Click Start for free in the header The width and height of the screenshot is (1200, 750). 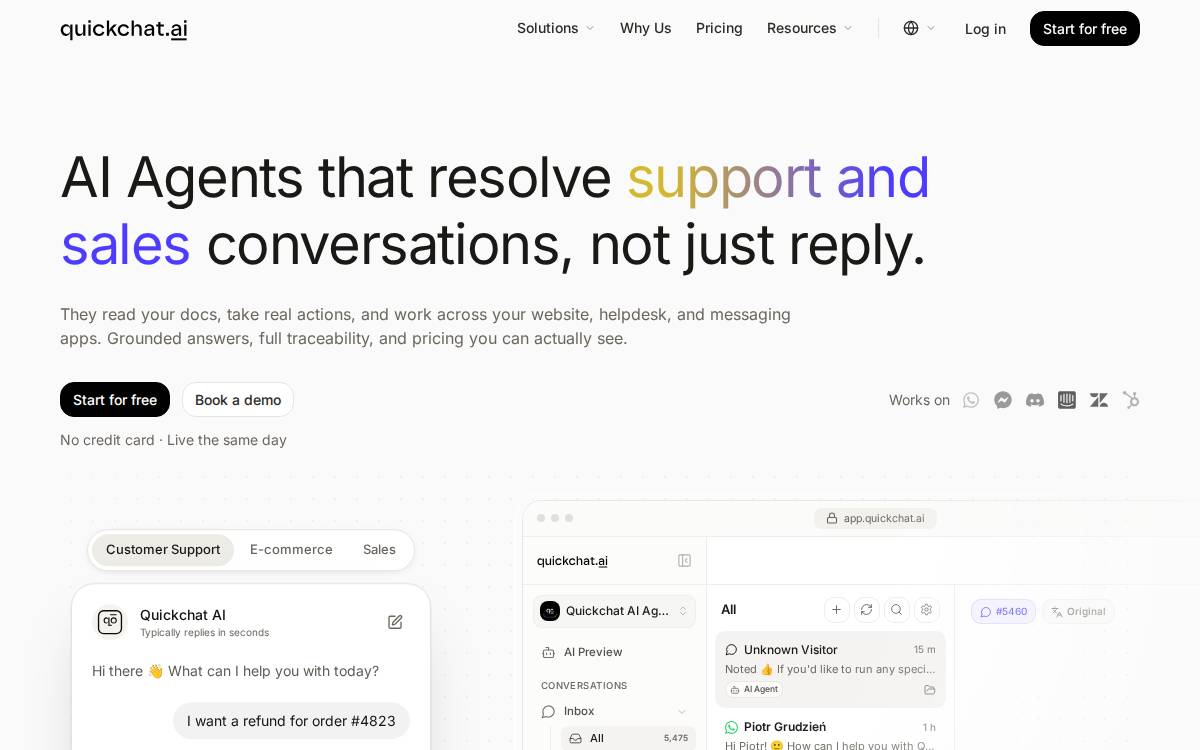point(1085,29)
